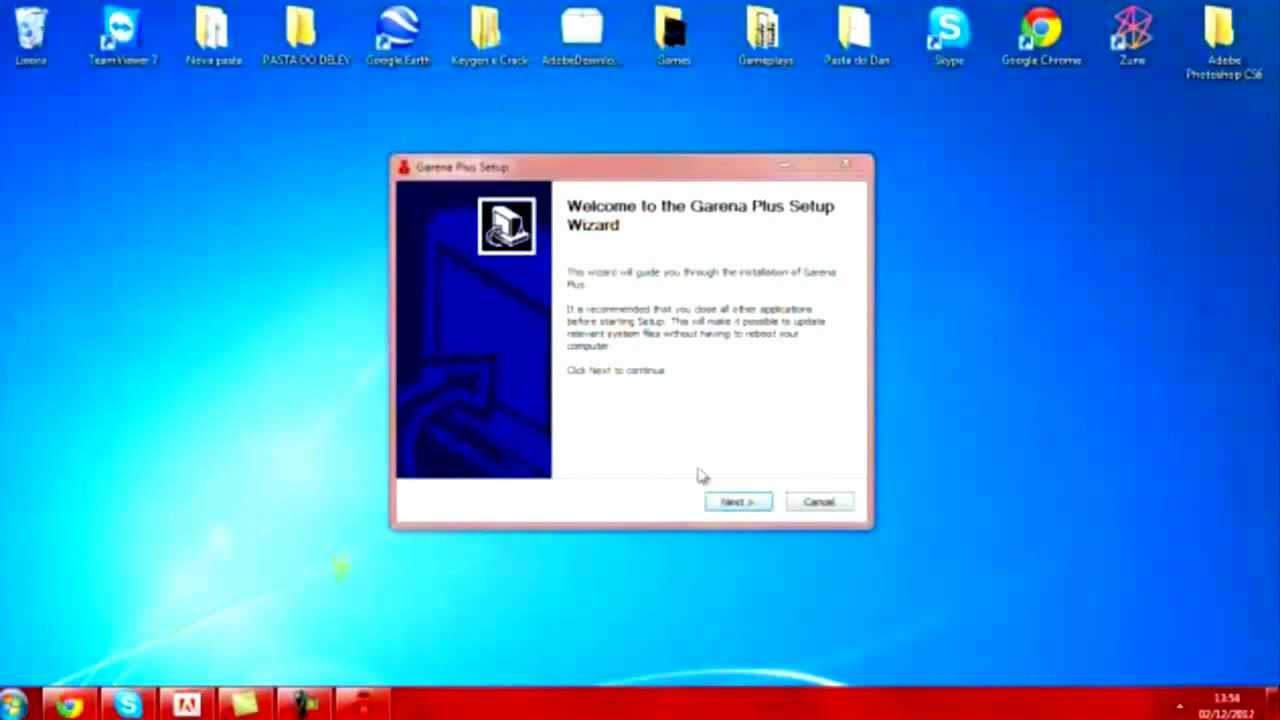Cancel the Garena Plus Setup wizard
Image resolution: width=1280 pixels, height=720 pixels.
819,502
